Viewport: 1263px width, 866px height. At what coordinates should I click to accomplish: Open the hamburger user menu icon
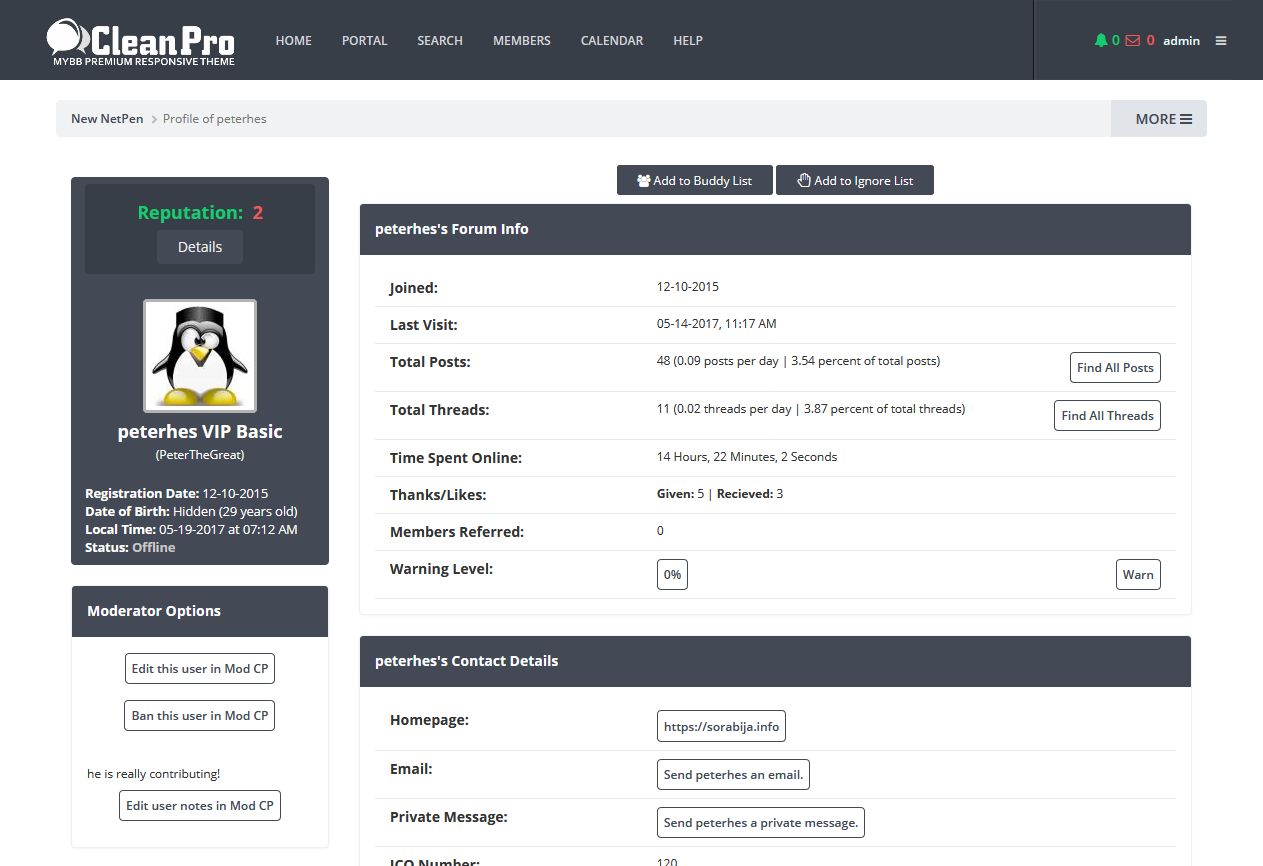[1221, 41]
